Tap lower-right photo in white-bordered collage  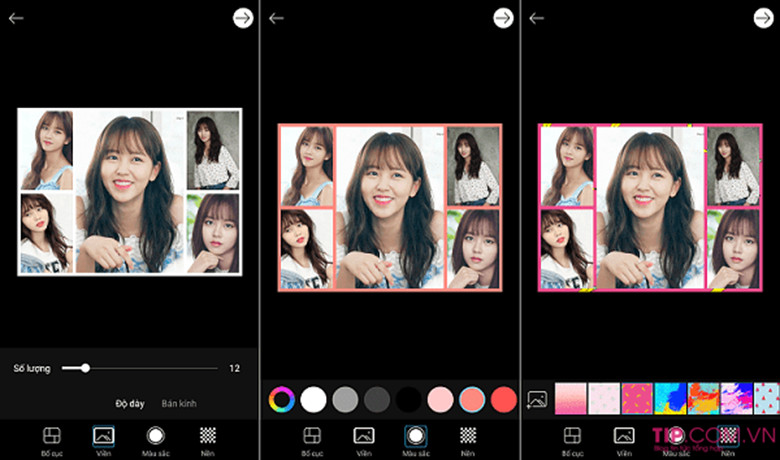(x=213, y=233)
